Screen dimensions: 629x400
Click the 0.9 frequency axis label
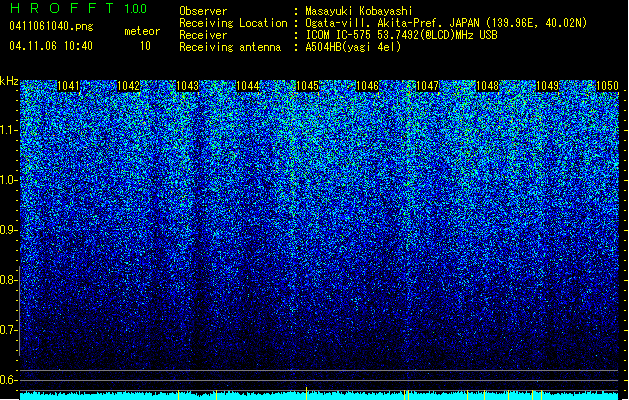[x=9, y=230]
